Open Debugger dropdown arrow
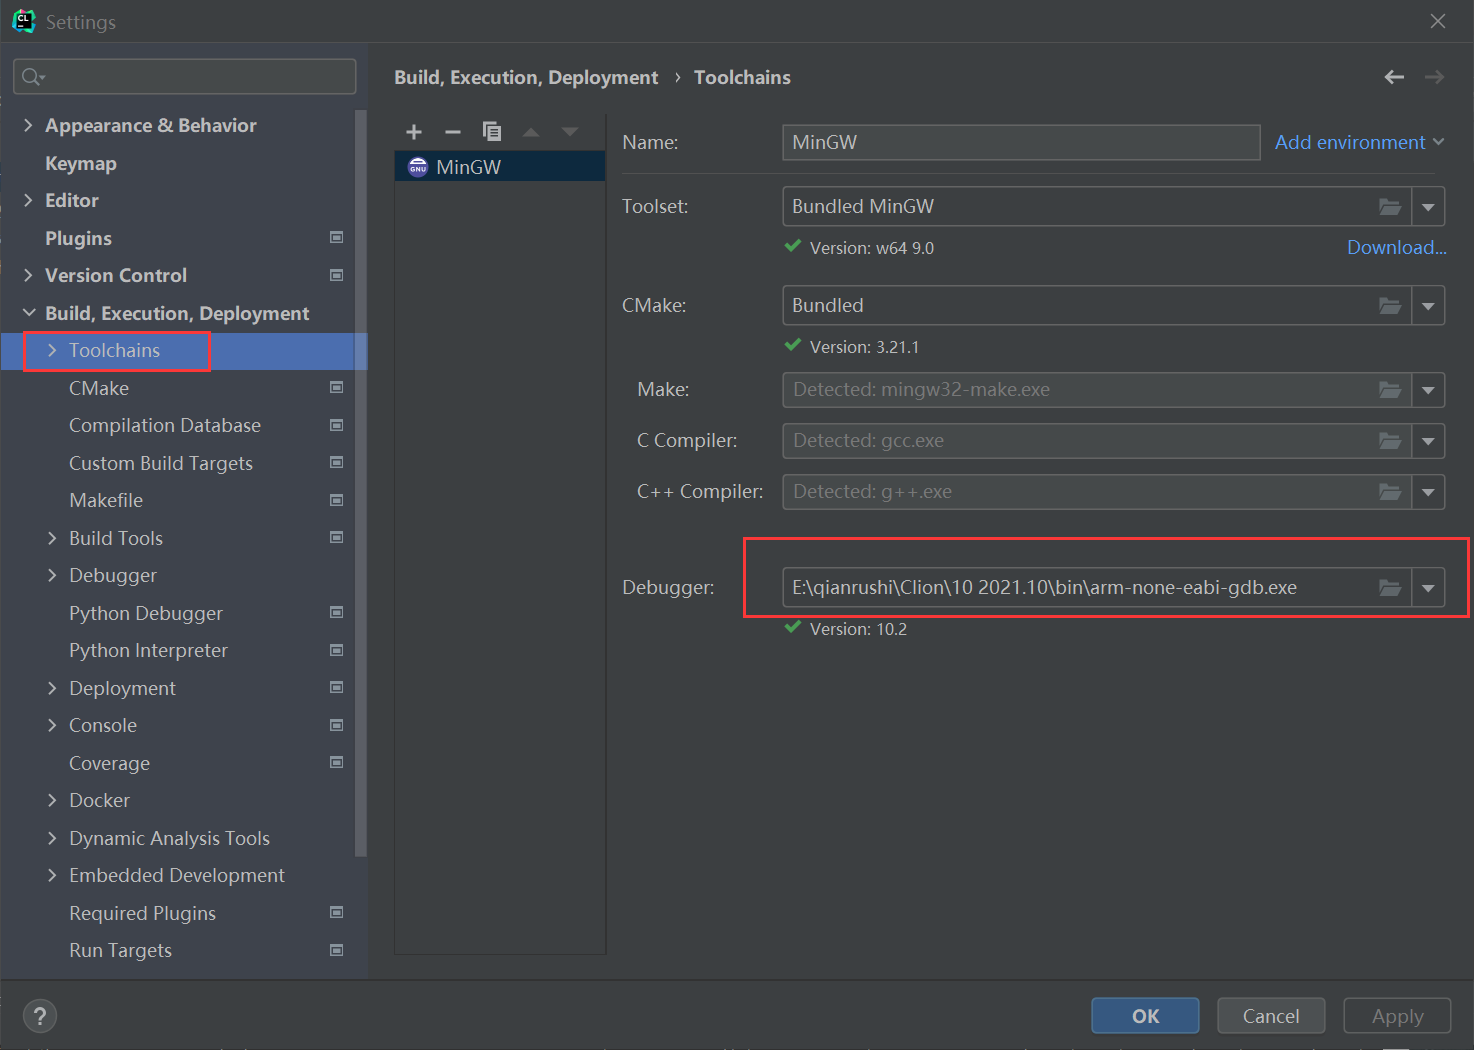The image size is (1474, 1050). [x=1428, y=588]
